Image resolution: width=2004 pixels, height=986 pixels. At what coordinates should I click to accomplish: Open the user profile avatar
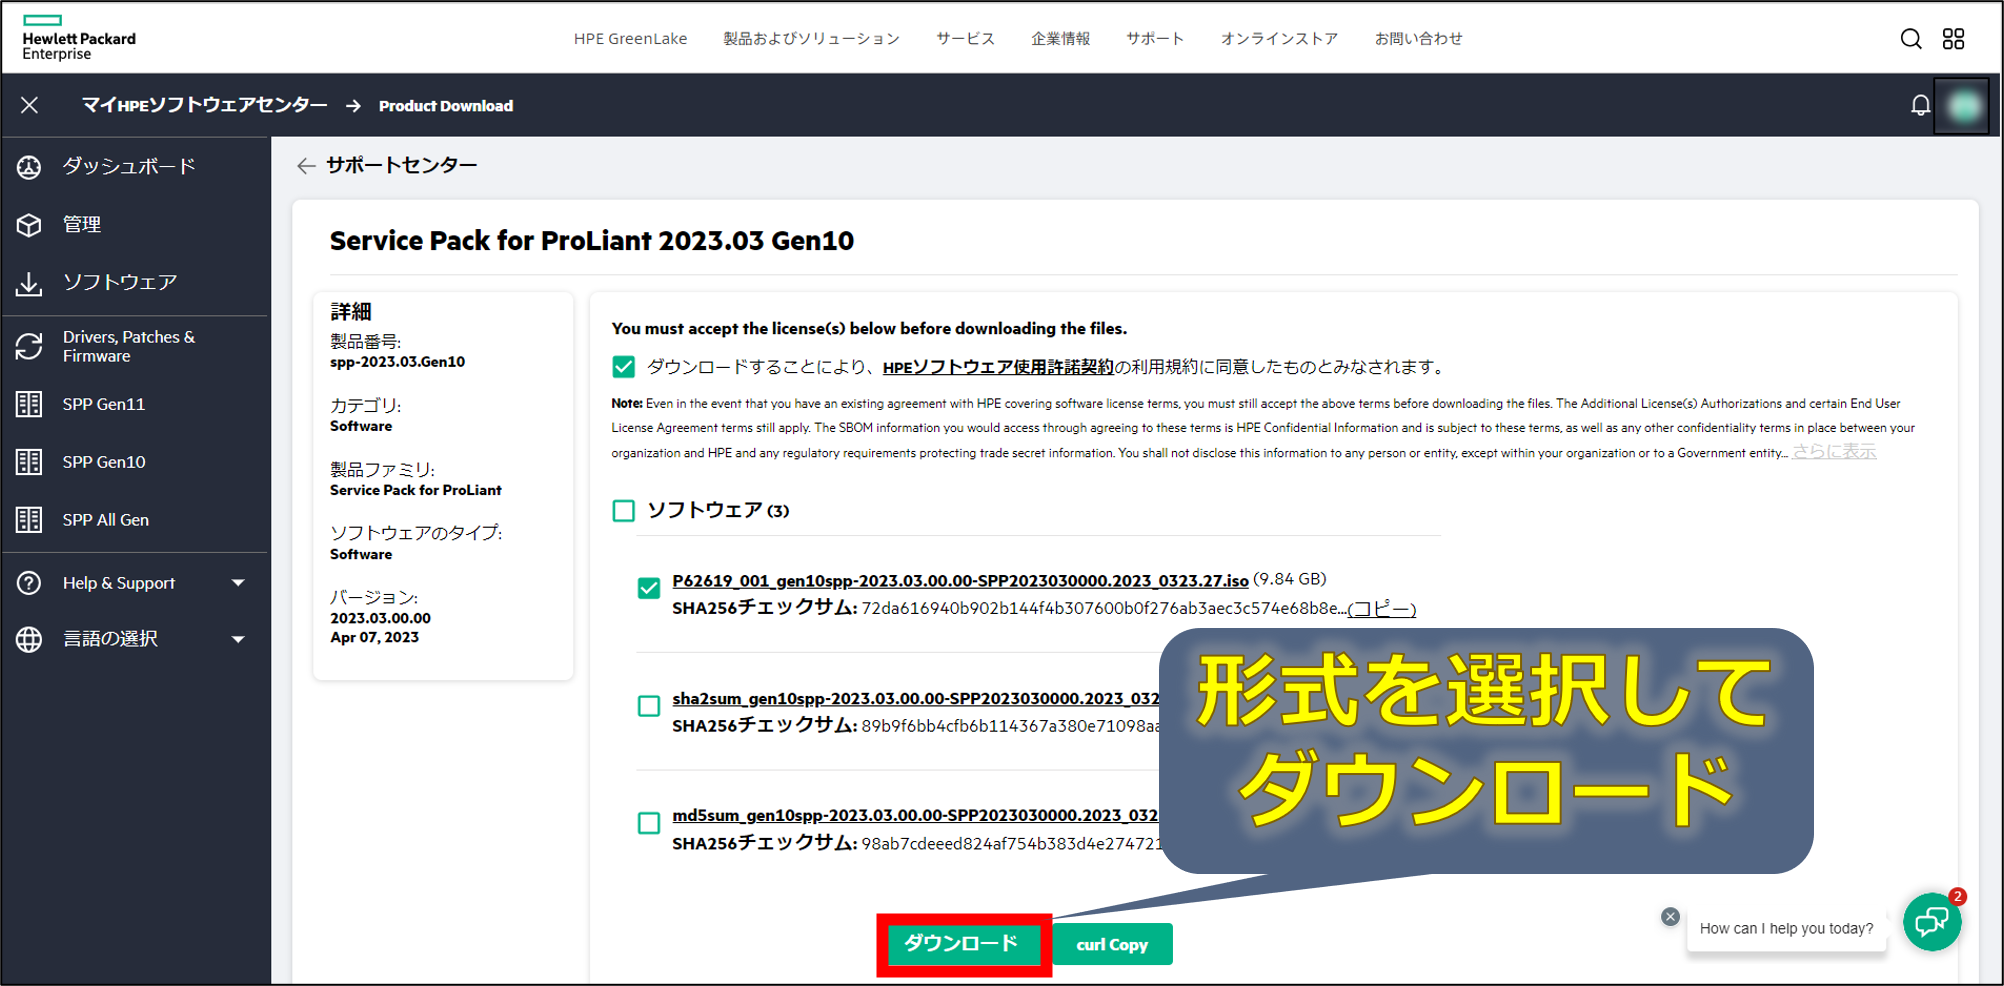tap(1962, 106)
